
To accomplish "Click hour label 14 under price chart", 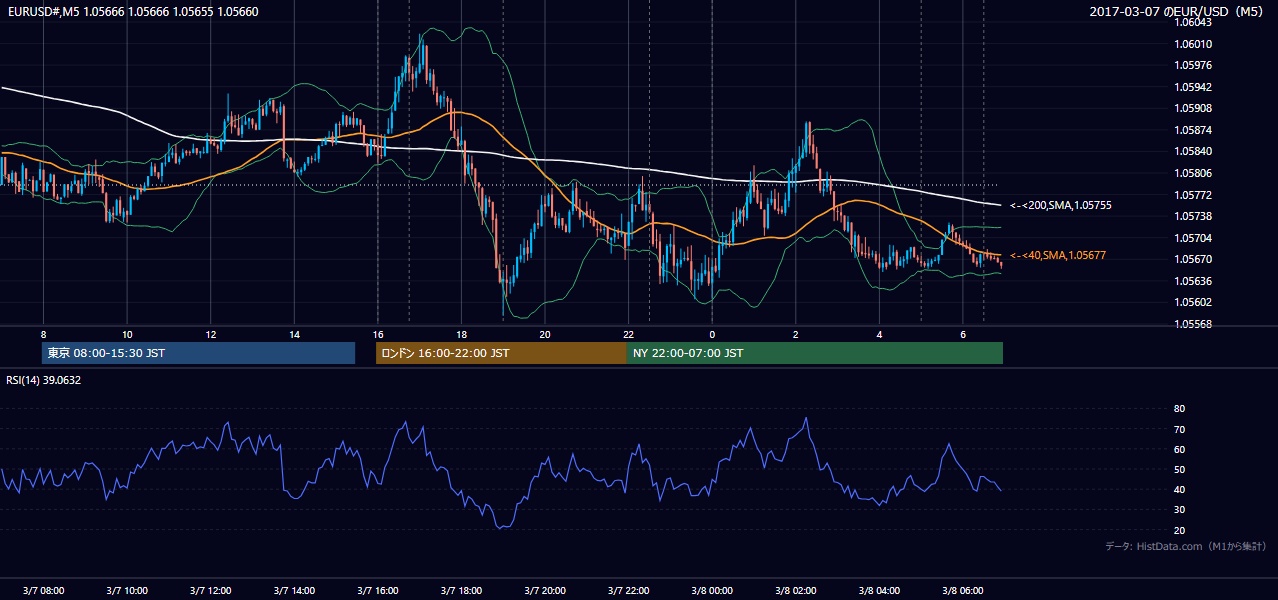I will [x=294, y=334].
